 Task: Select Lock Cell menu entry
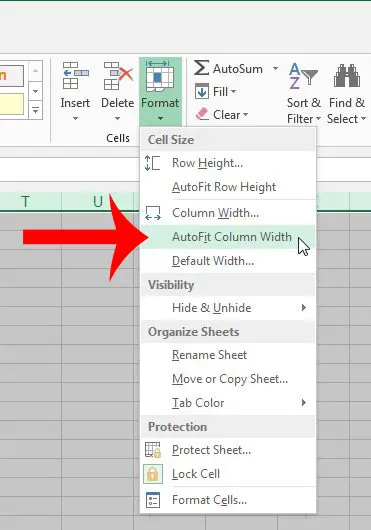click(x=228, y=474)
